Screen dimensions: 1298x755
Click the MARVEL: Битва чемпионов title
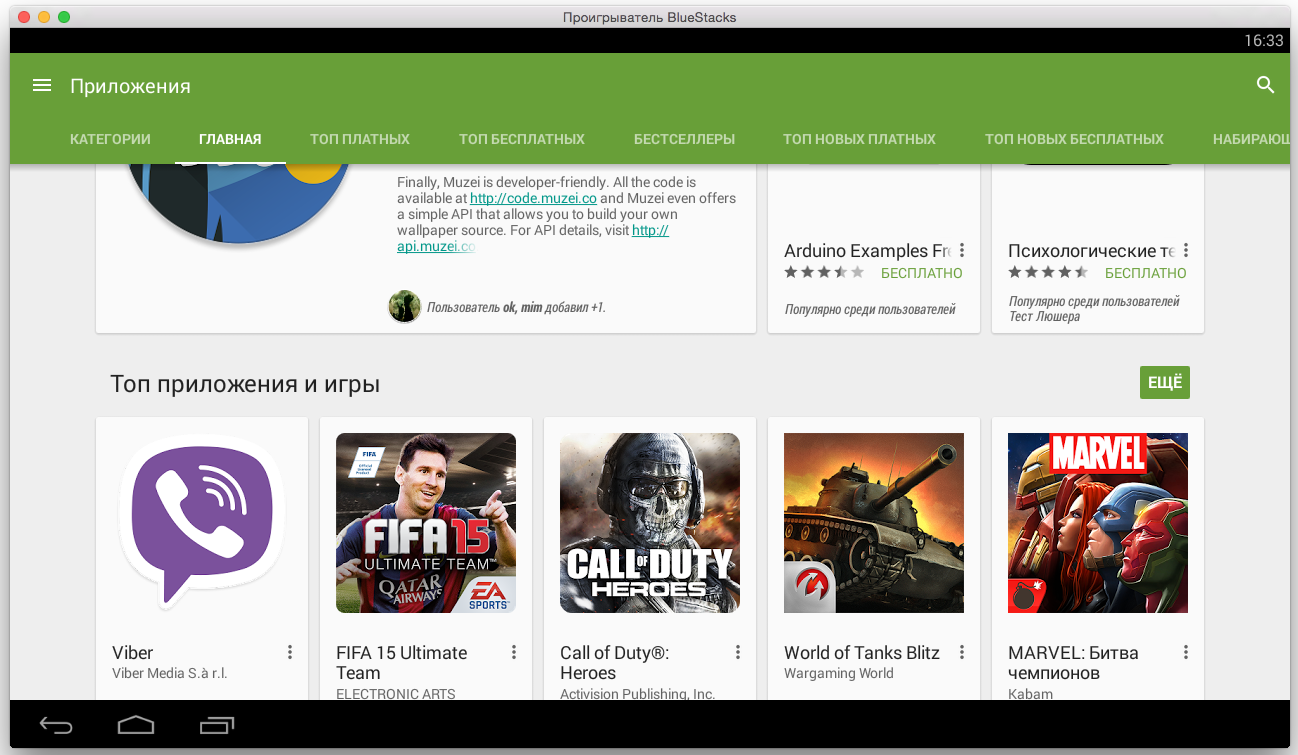[x=1073, y=663]
